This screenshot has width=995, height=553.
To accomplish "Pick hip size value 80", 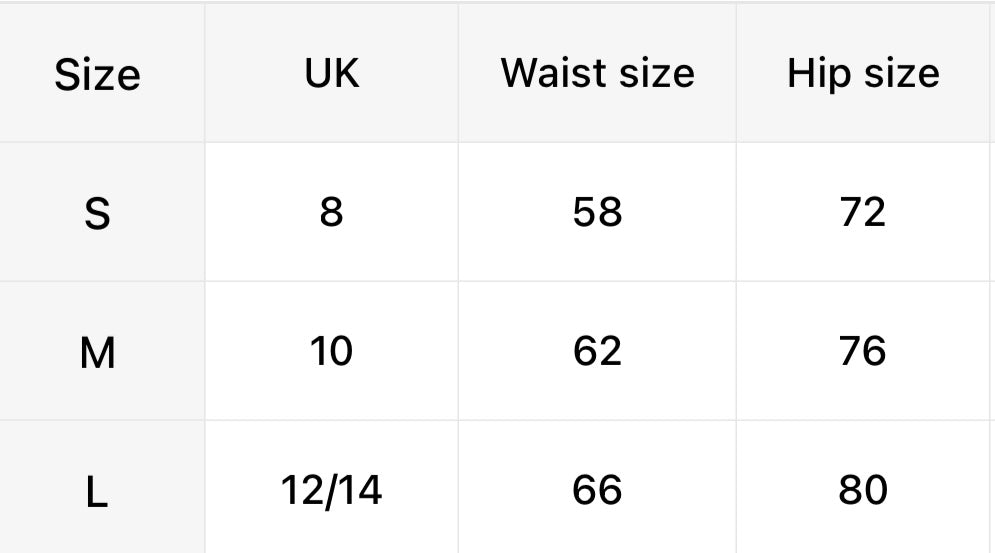I will [863, 490].
